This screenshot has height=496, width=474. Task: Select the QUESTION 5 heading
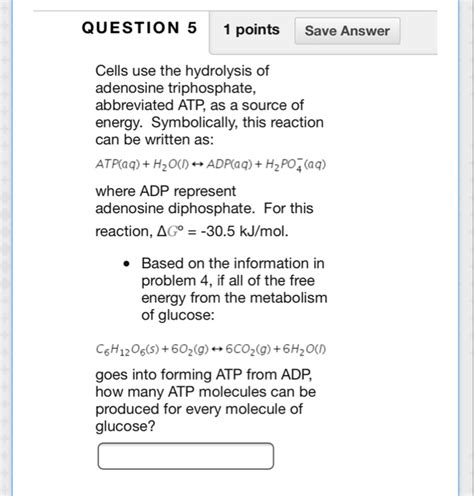(139, 28)
